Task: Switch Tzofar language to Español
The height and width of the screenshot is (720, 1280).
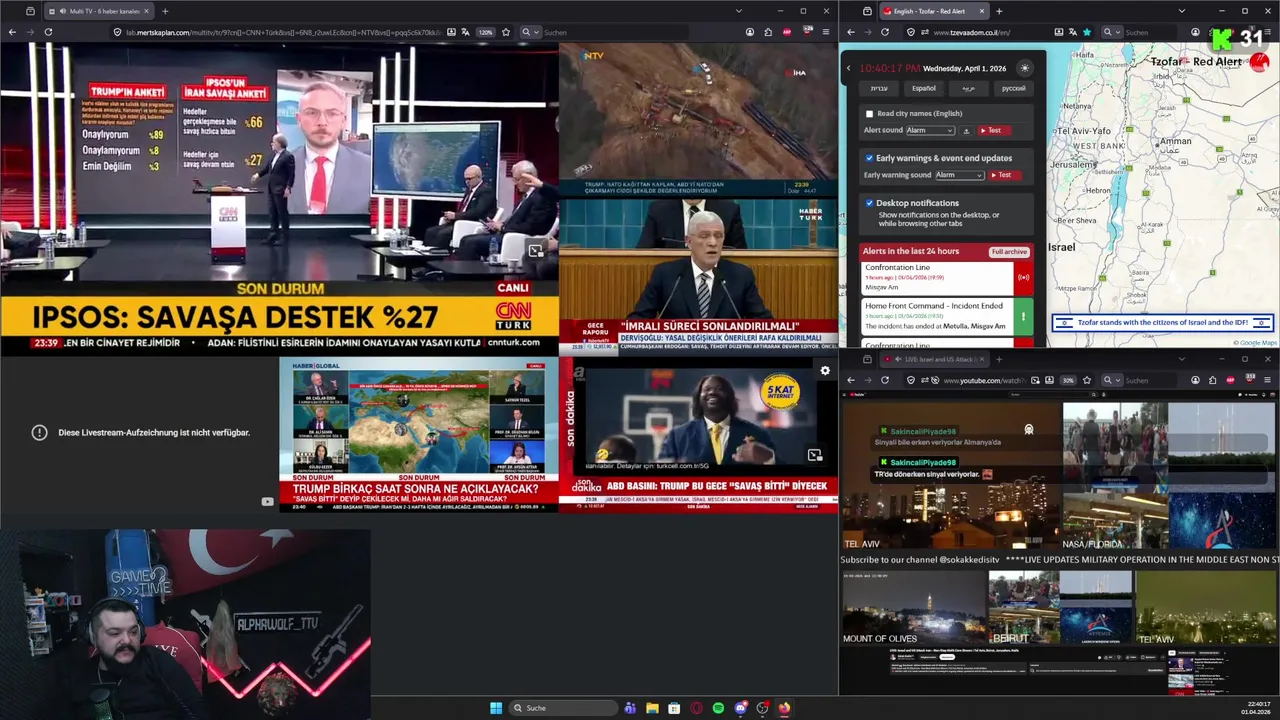Action: click(x=924, y=88)
